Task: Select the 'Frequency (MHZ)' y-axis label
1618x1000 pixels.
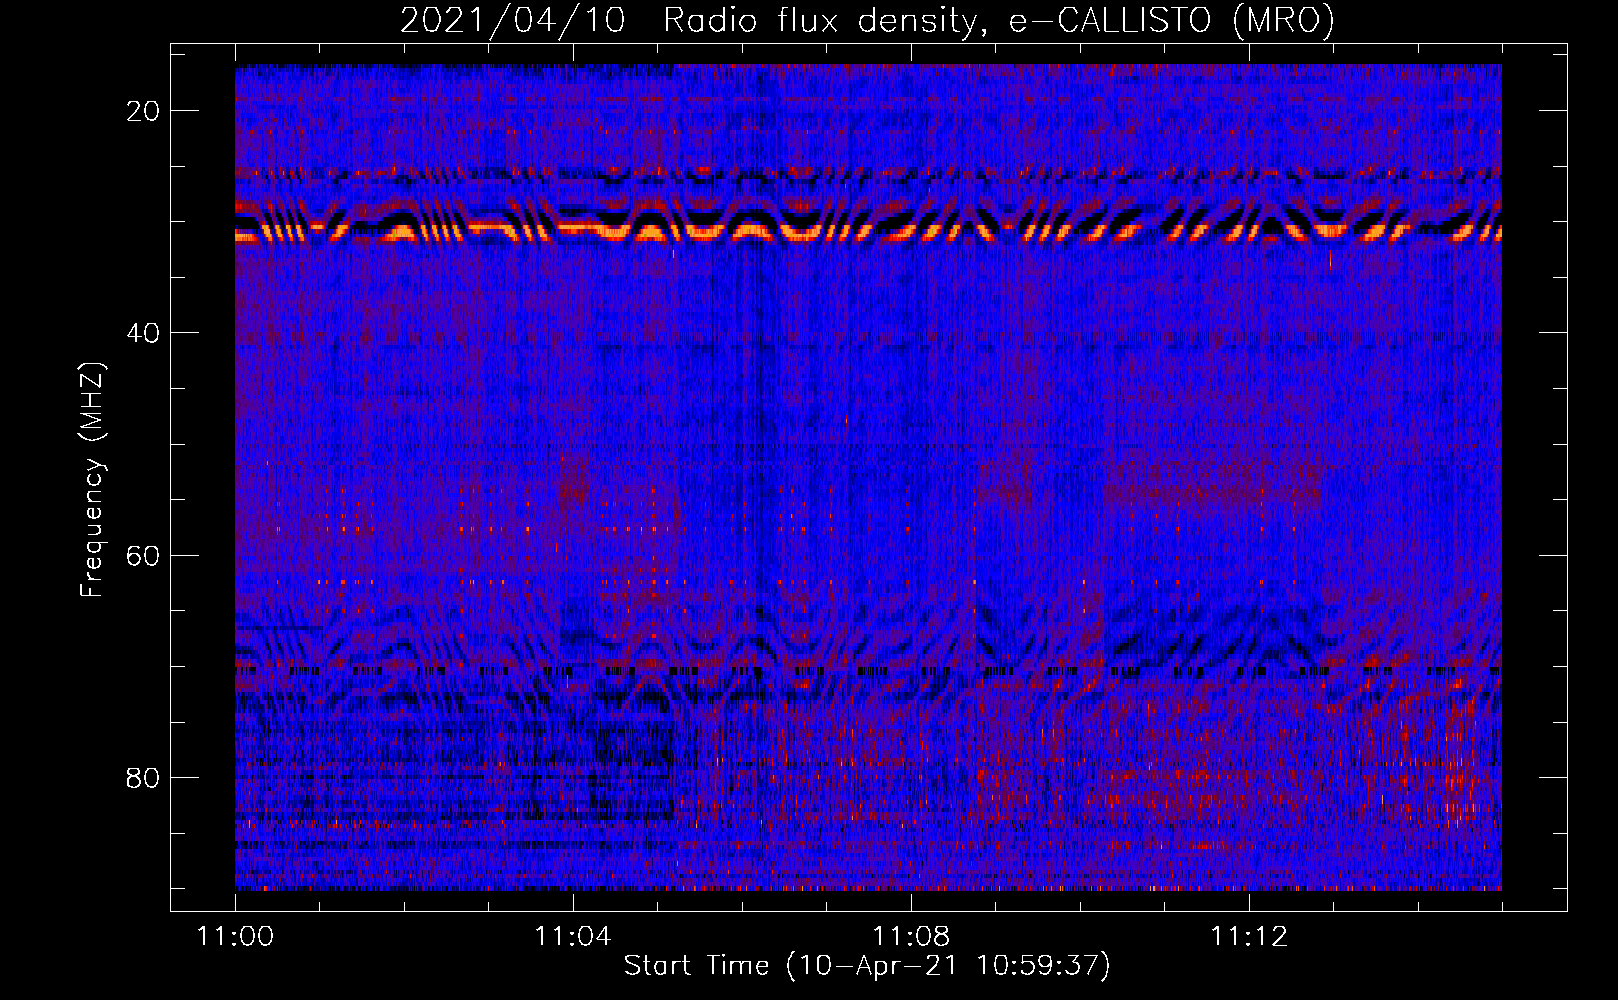Action: click(92, 480)
